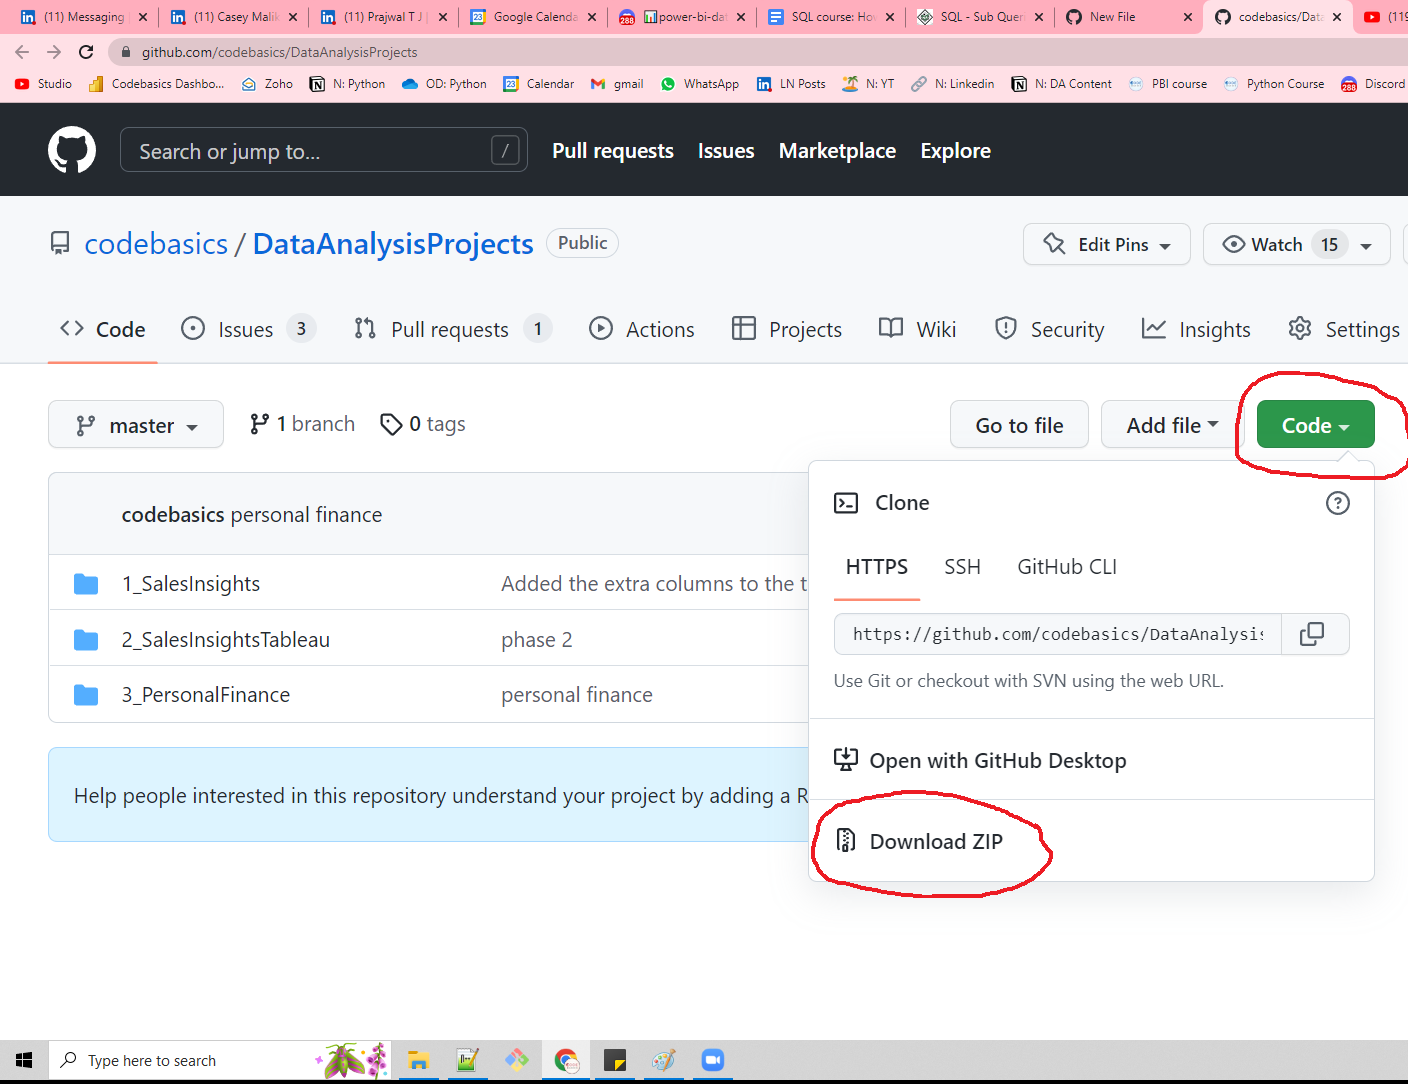Close the Google Calendar tab
This screenshot has width=1408, height=1084.
pos(592,17)
